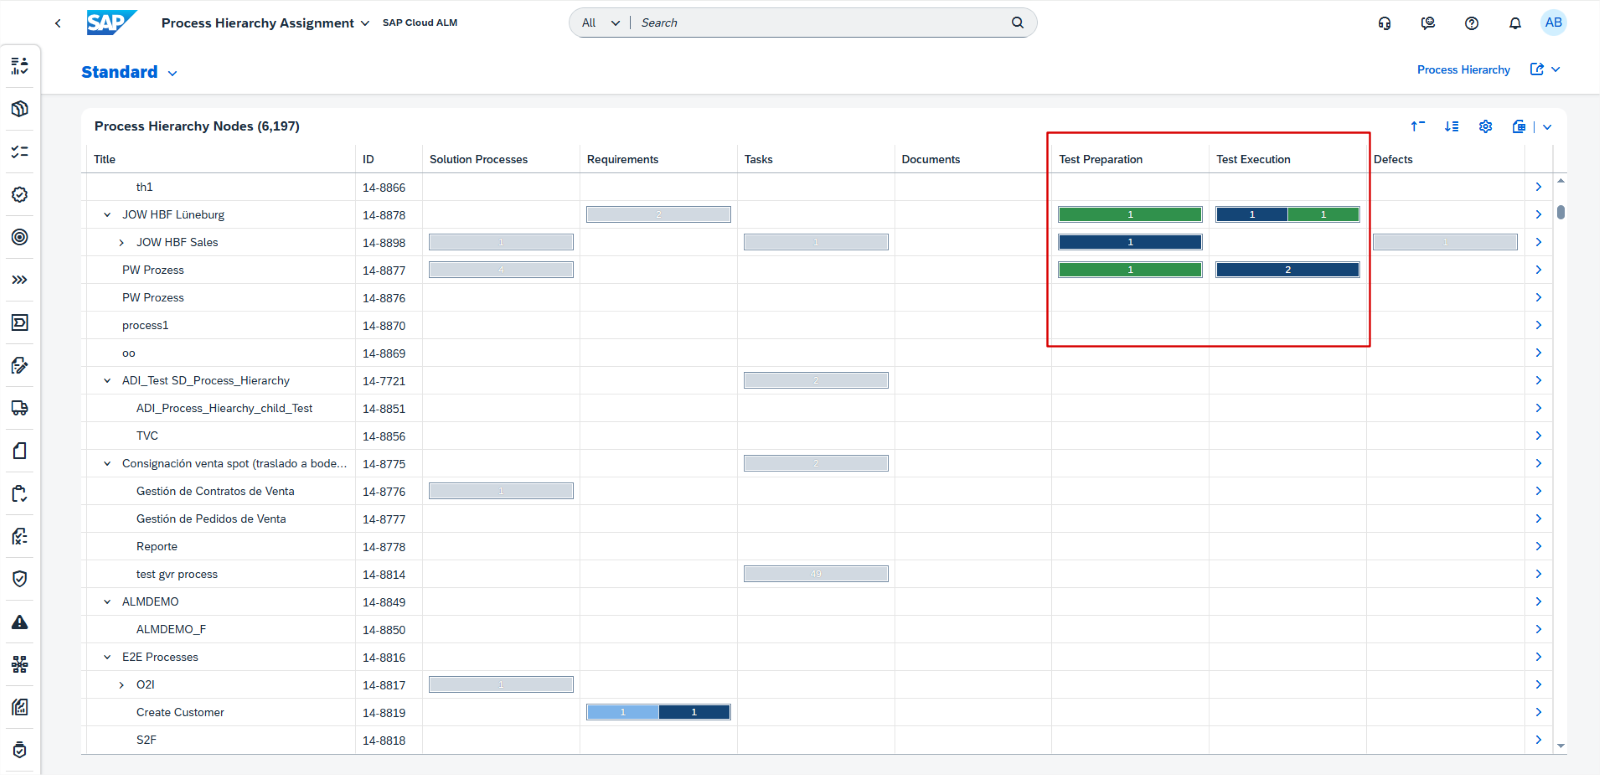This screenshot has height=775, width=1600.
Task: Click the headset support icon
Action: tap(1384, 23)
